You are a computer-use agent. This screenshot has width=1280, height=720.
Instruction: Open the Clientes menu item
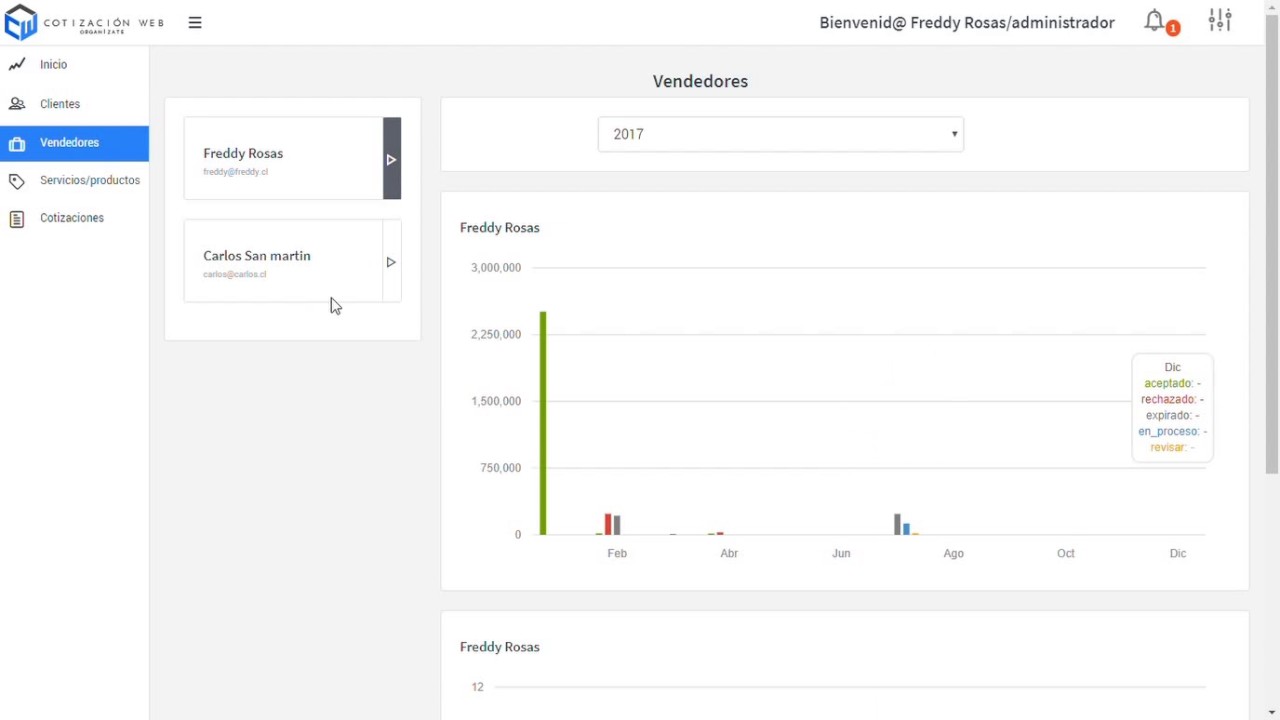coord(60,104)
